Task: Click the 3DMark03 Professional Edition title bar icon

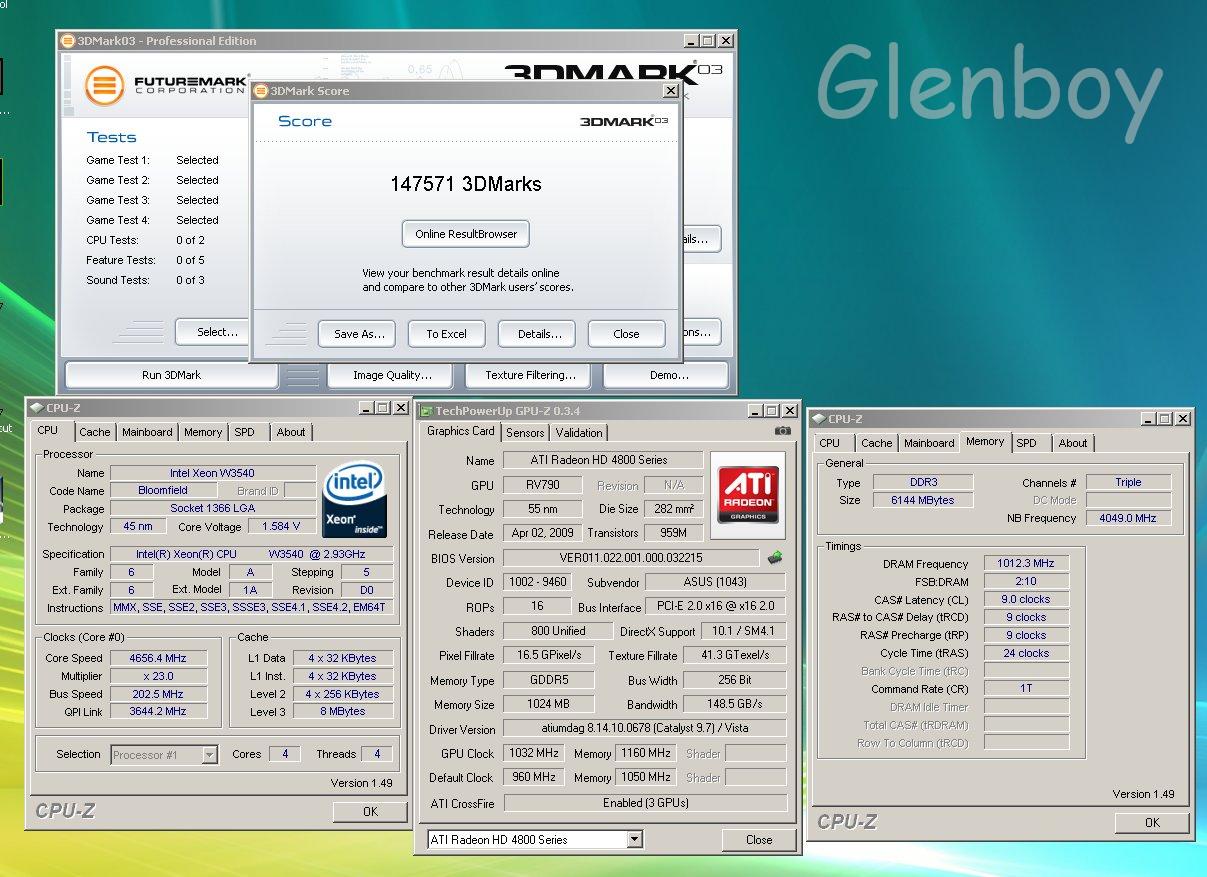Action: click(68, 41)
